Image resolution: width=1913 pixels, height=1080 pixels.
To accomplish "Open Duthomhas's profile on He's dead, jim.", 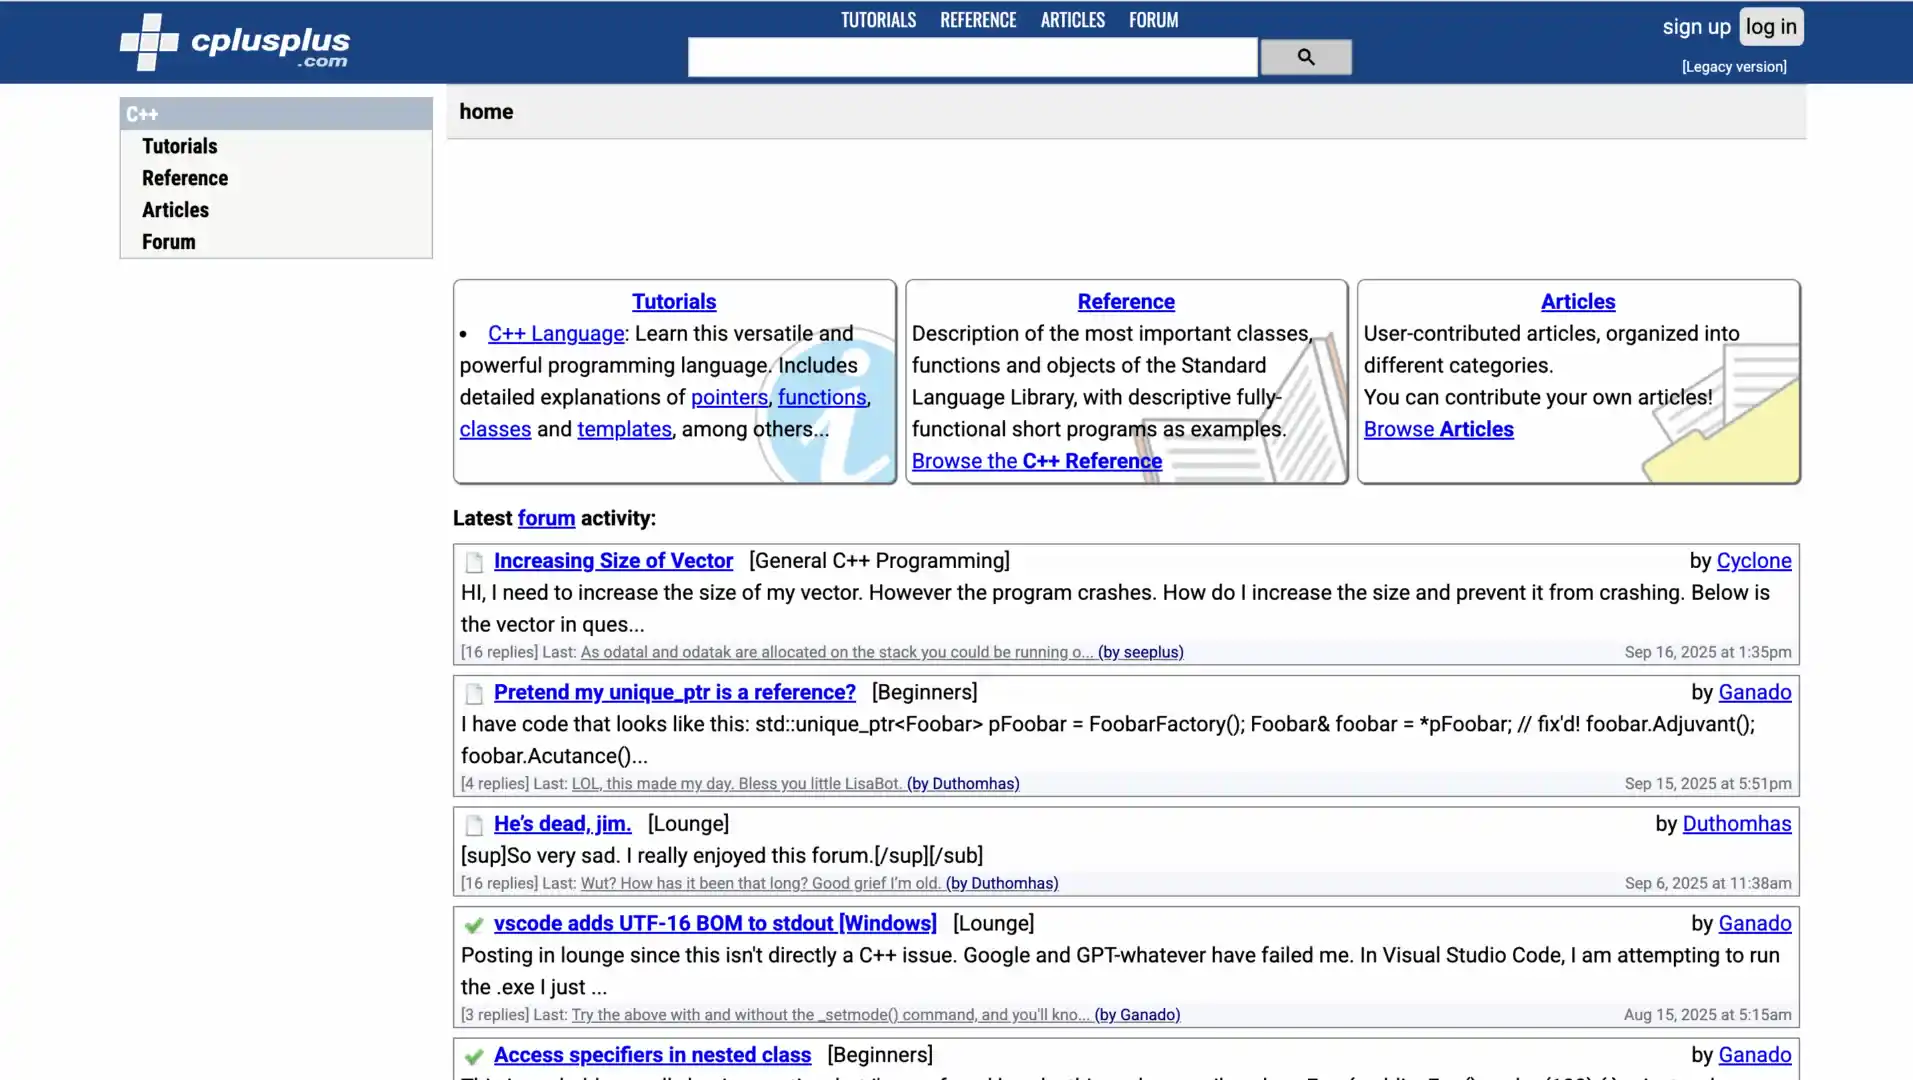I will point(1736,825).
